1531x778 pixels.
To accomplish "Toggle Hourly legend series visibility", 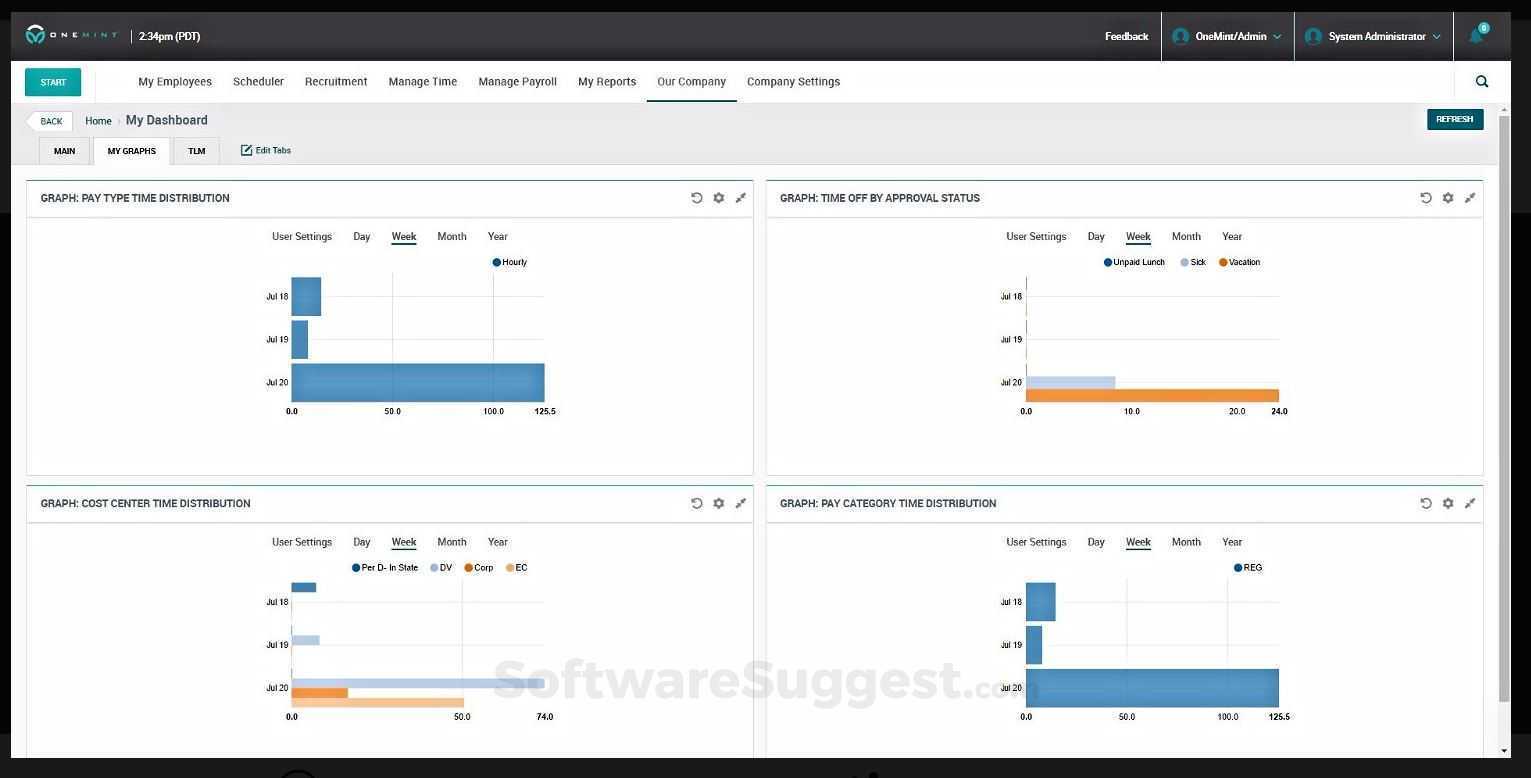I will 510,262.
